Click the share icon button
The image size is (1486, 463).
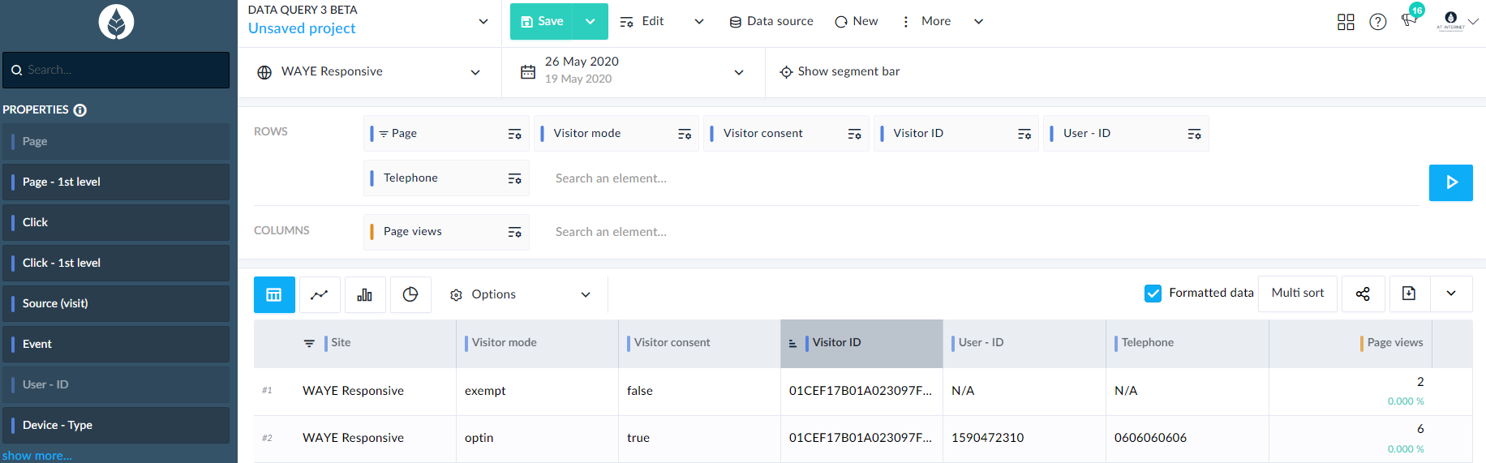(1363, 294)
